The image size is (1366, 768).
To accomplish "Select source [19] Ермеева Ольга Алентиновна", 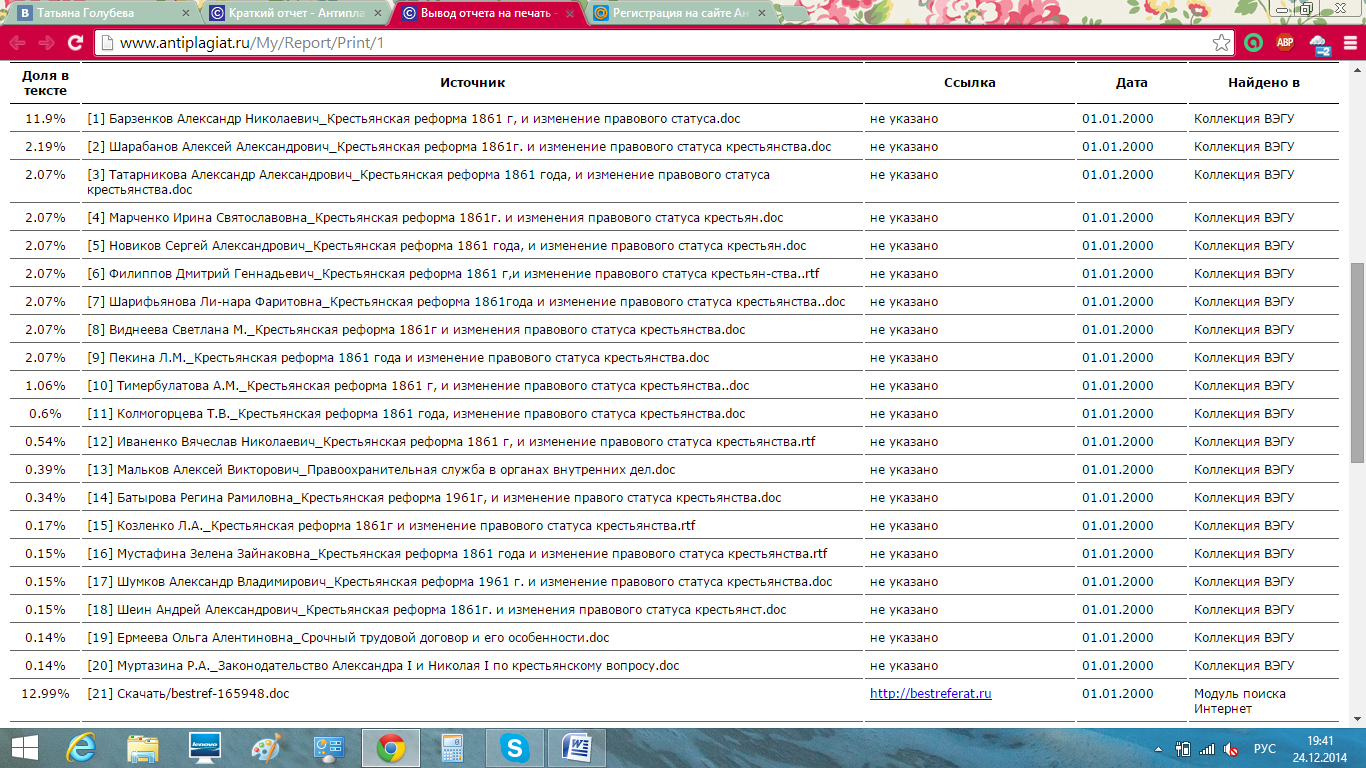I will tap(348, 637).
